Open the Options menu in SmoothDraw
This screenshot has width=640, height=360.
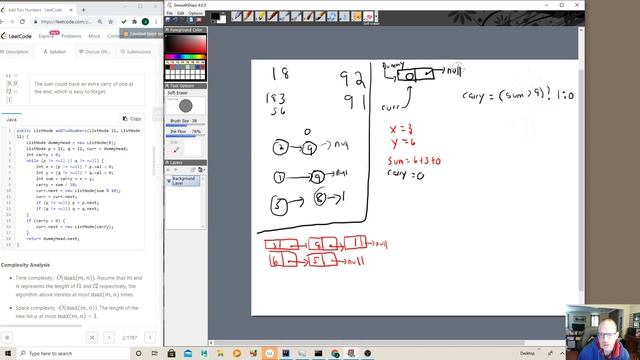pos(196,13)
